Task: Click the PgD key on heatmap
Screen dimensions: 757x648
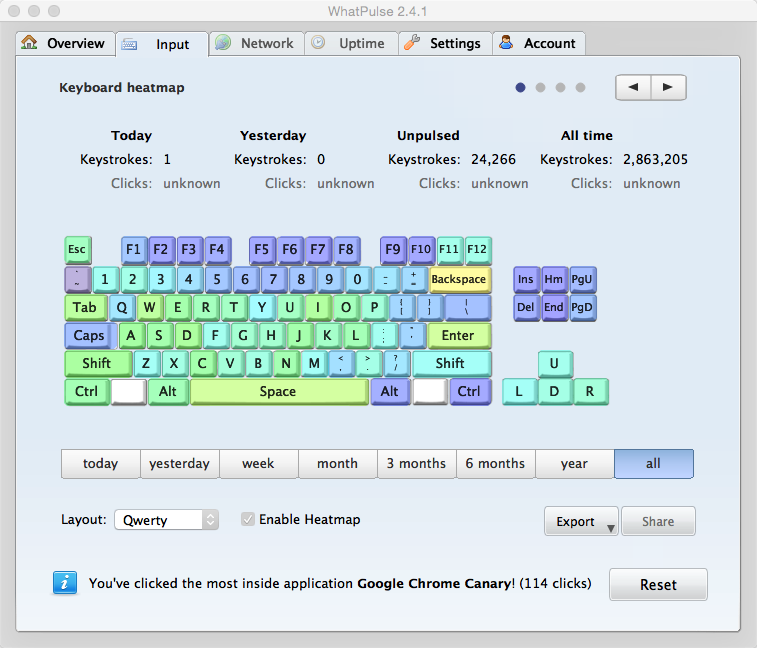Action: click(x=582, y=308)
